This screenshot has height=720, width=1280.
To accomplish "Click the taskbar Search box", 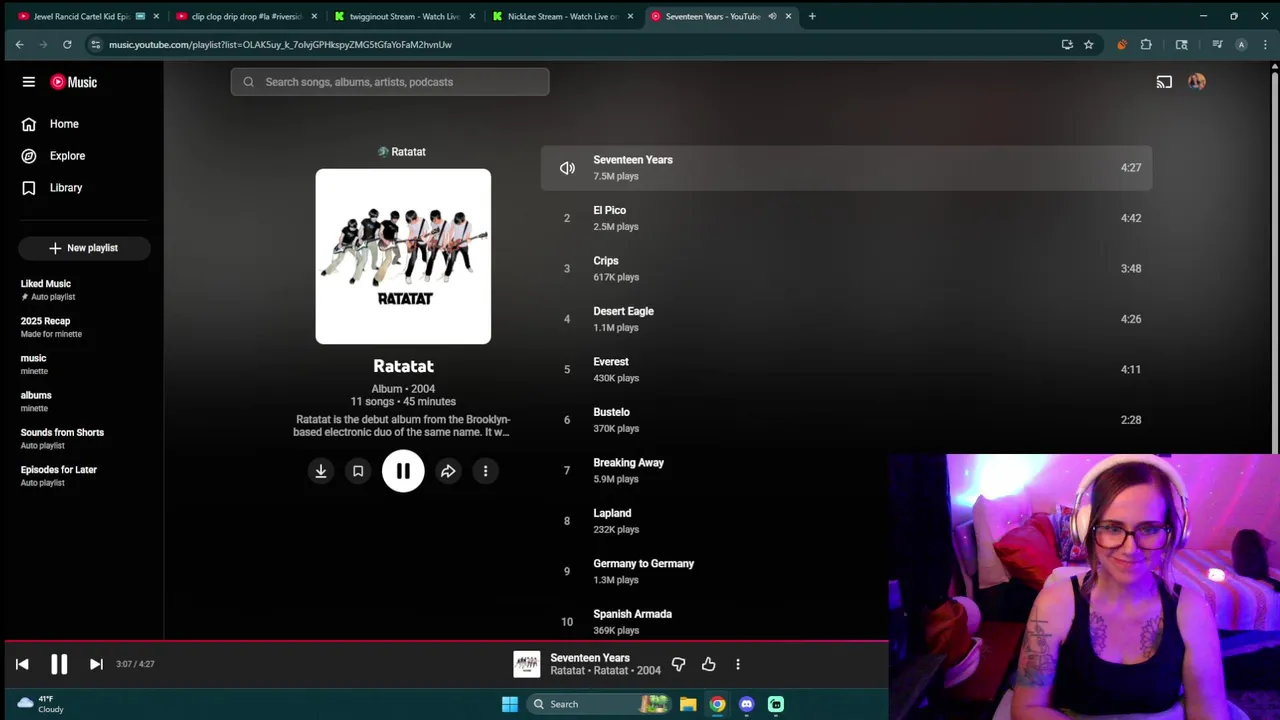I will click(x=600, y=704).
